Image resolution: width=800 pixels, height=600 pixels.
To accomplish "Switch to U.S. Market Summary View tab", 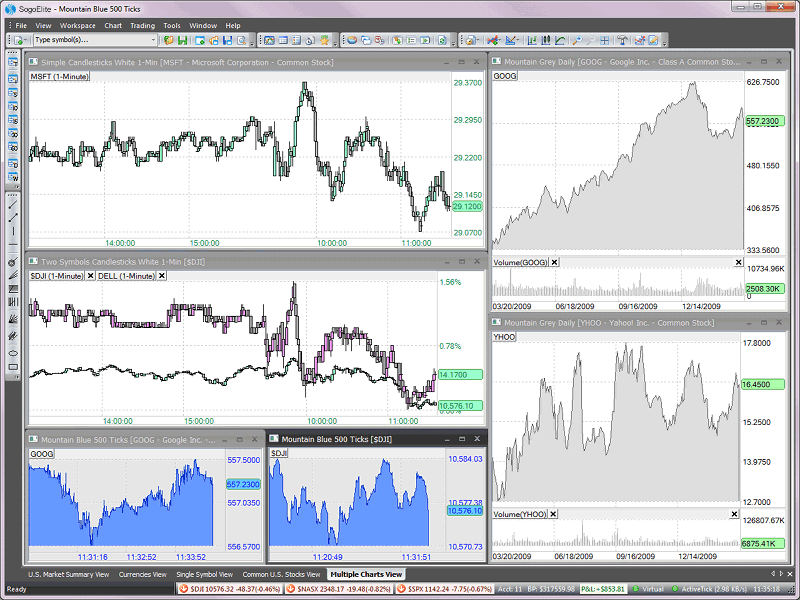I will tap(68, 574).
